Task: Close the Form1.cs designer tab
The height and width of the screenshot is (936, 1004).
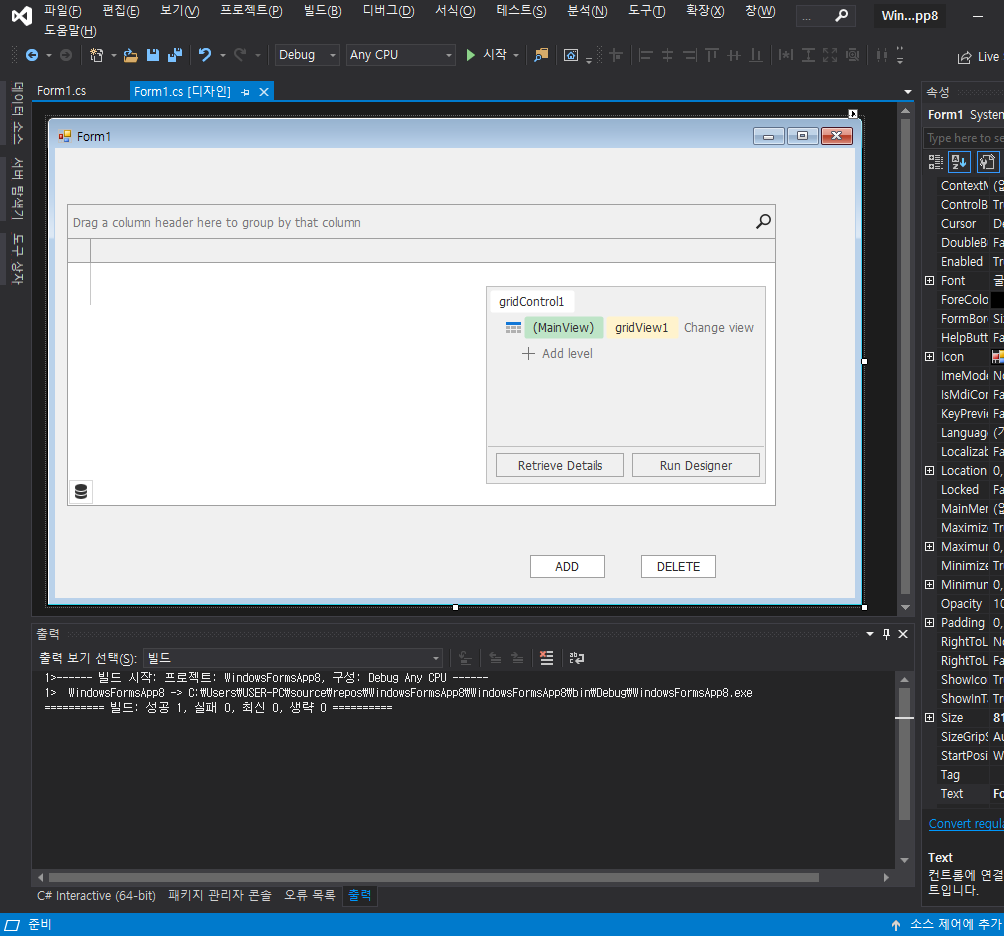Action: tap(264, 92)
